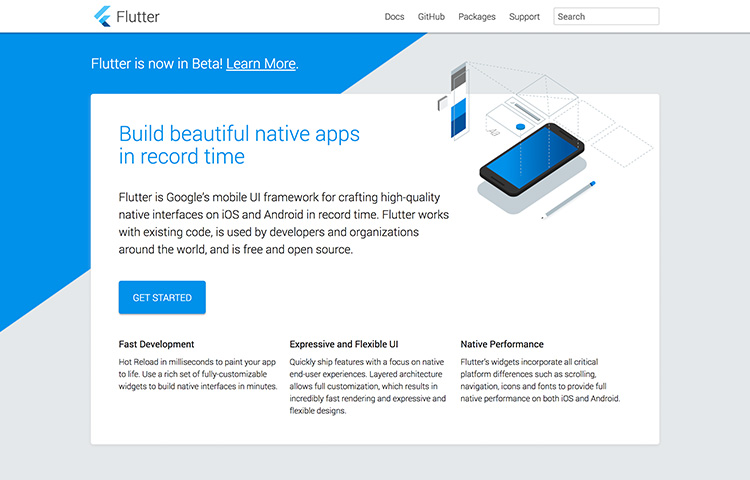
Task: Click the Expressive and Flexible UI heading
Action: click(x=345, y=344)
